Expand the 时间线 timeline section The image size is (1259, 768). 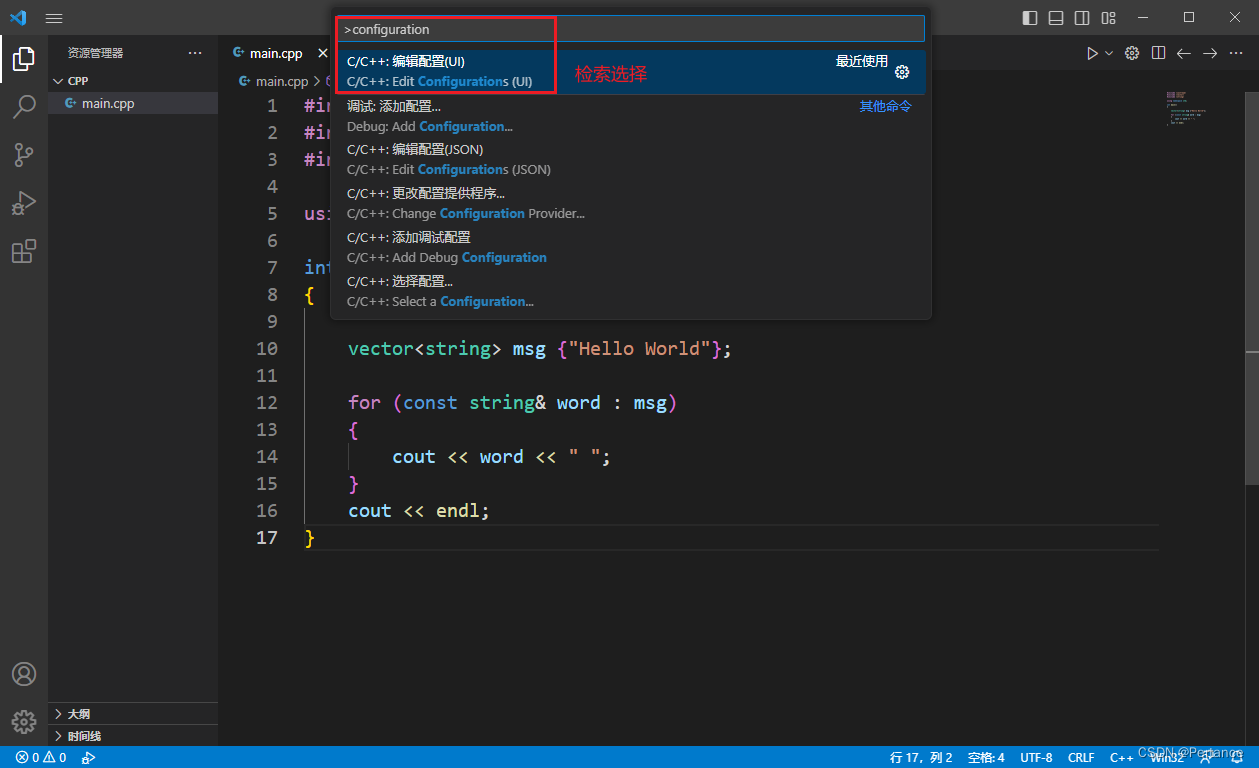tap(133, 736)
